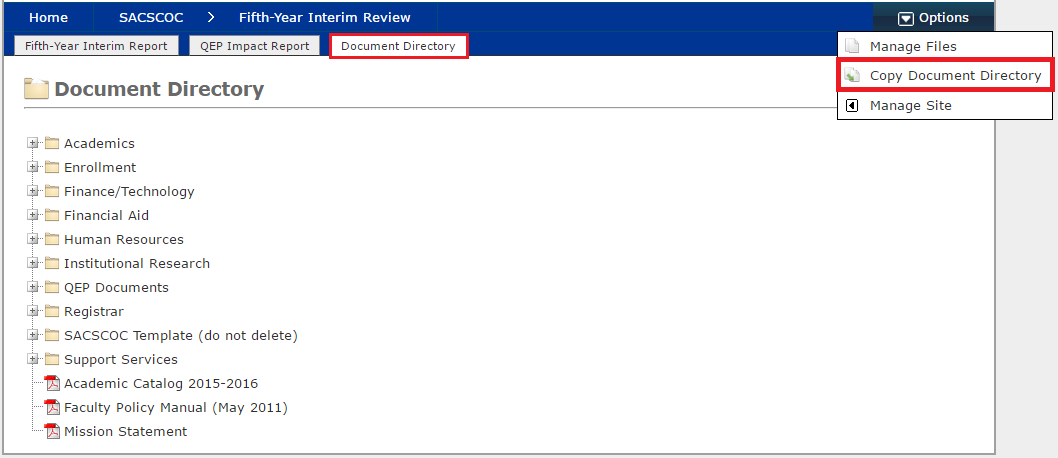Viewport: 1058px width, 458px height.
Task: Click the Manage Files page icon
Action: (852, 47)
